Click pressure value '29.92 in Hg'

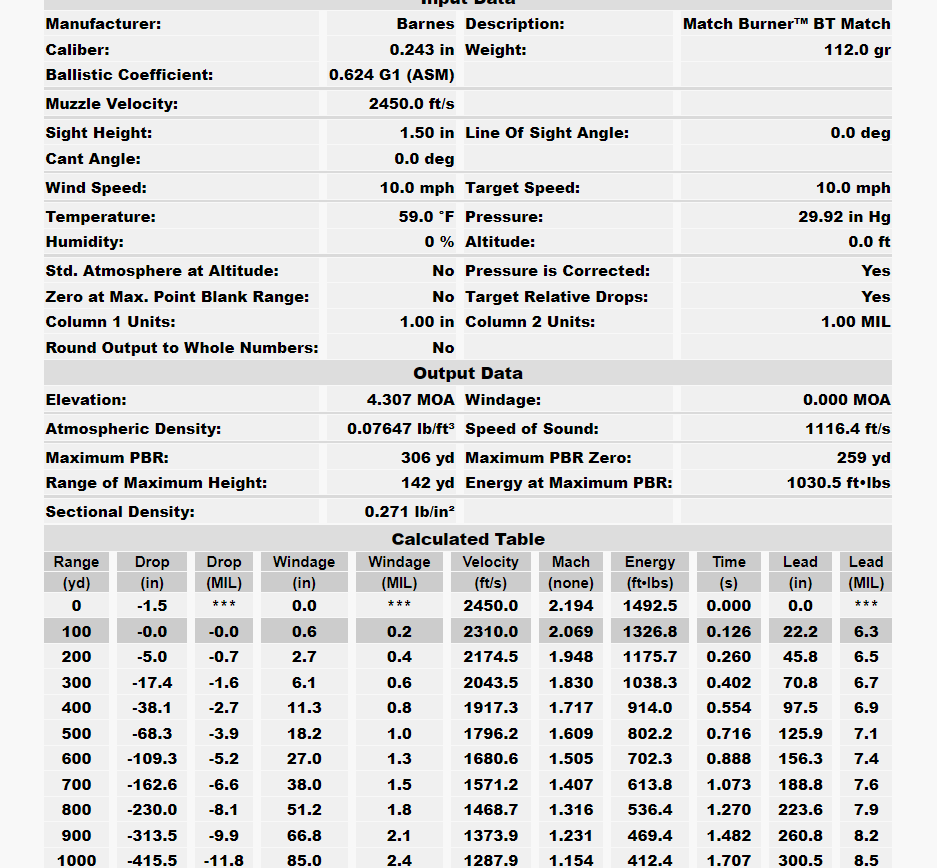pyautogui.click(x=844, y=216)
